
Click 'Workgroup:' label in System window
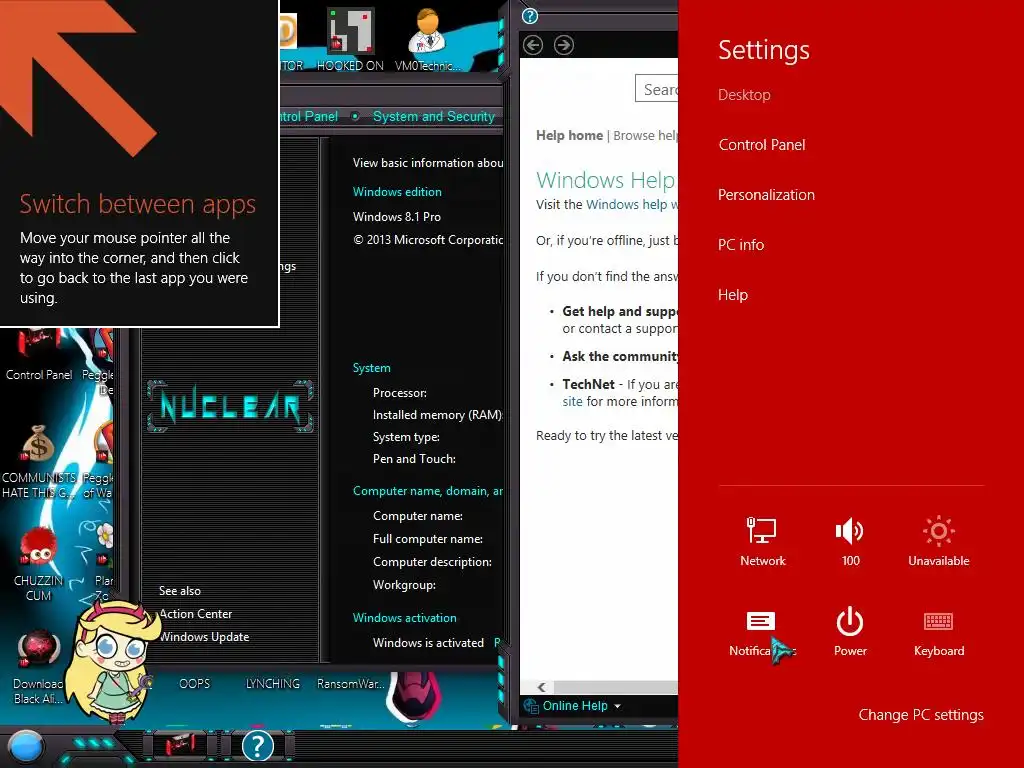[x=404, y=585]
